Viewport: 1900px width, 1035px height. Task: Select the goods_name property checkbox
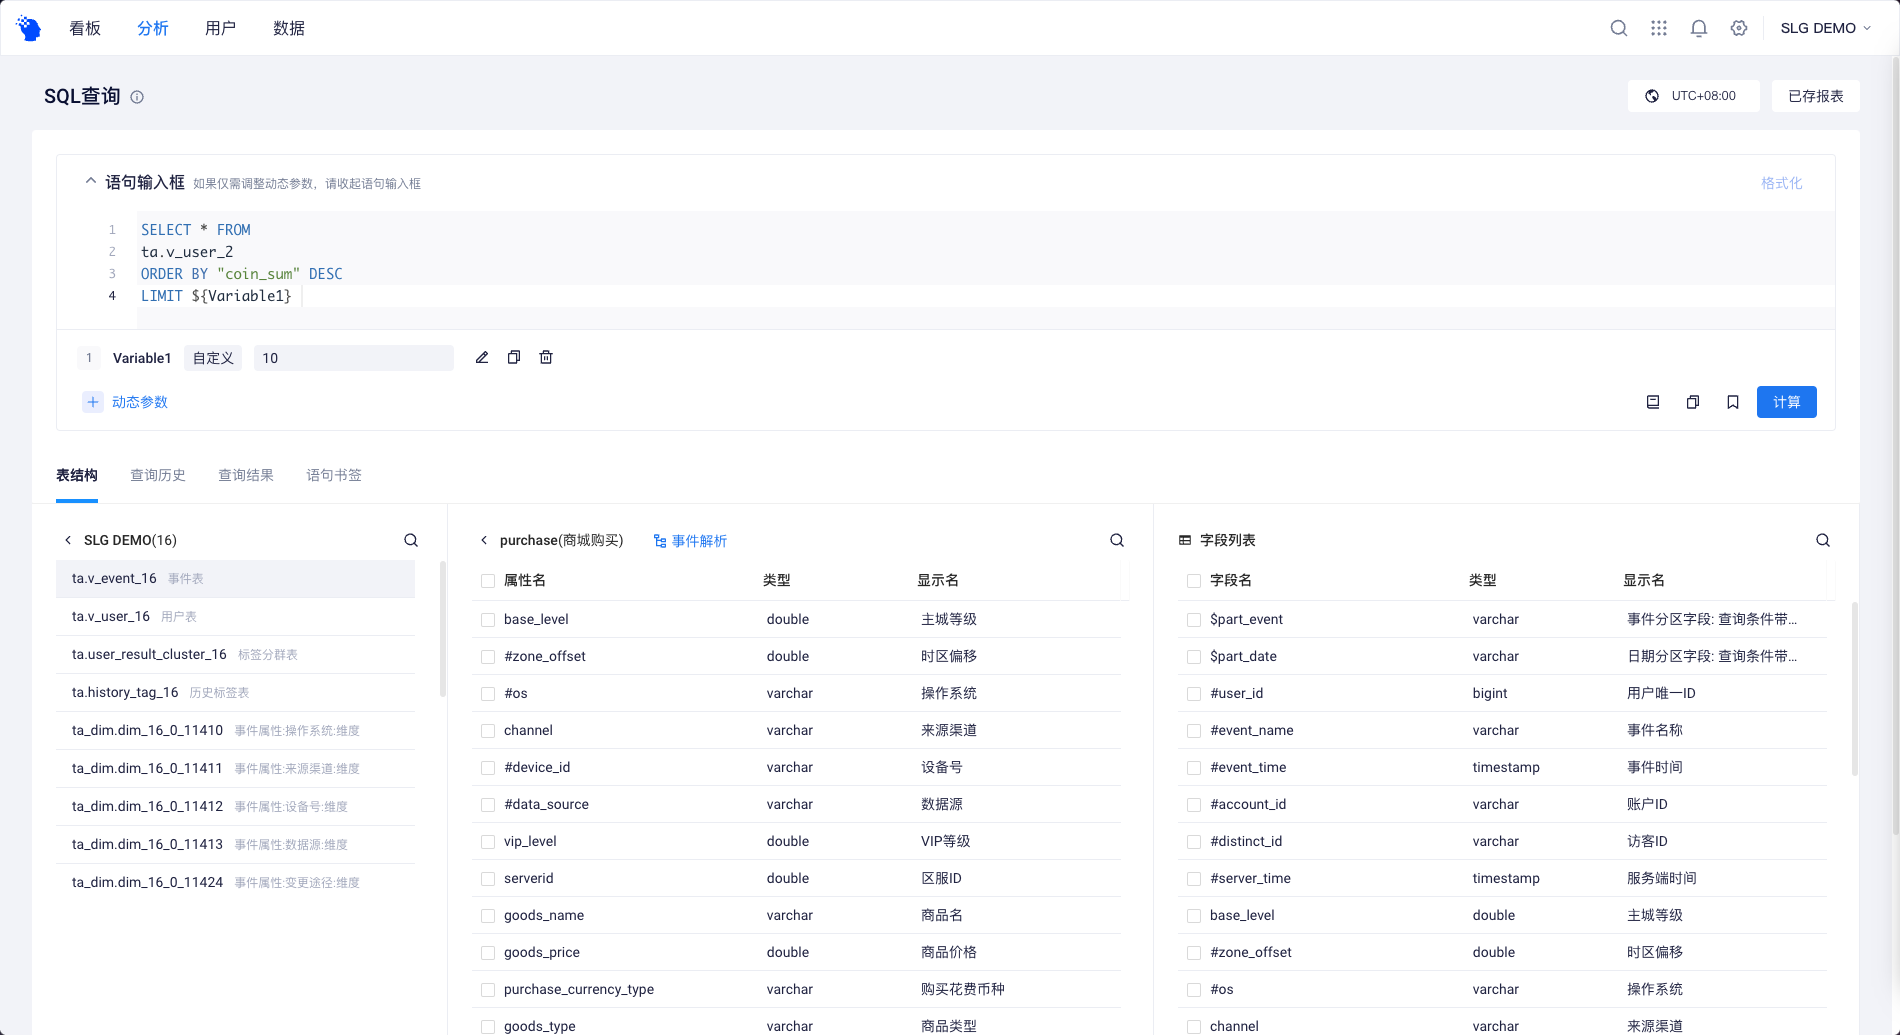488,916
